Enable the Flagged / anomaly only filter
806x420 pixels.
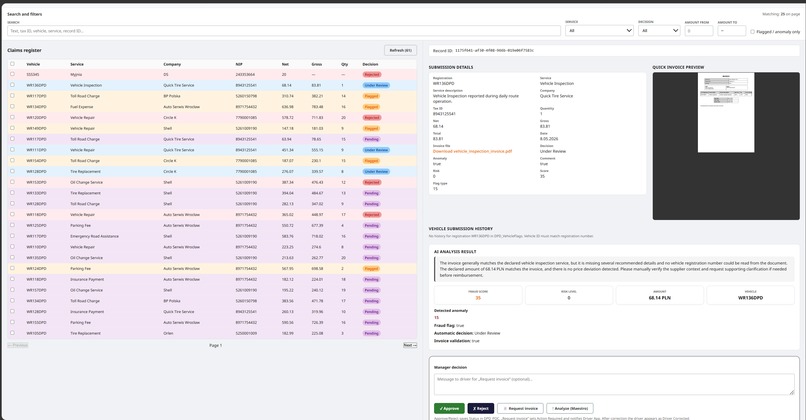[x=753, y=31]
